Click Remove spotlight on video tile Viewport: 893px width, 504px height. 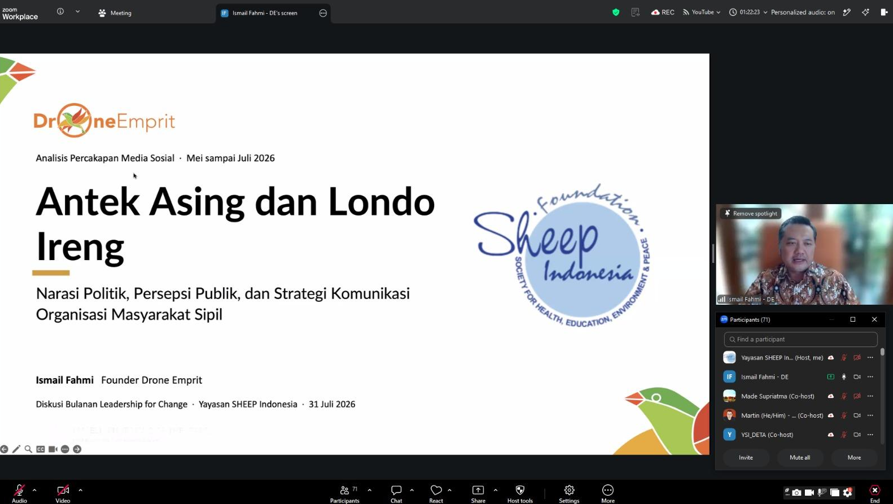tap(751, 214)
